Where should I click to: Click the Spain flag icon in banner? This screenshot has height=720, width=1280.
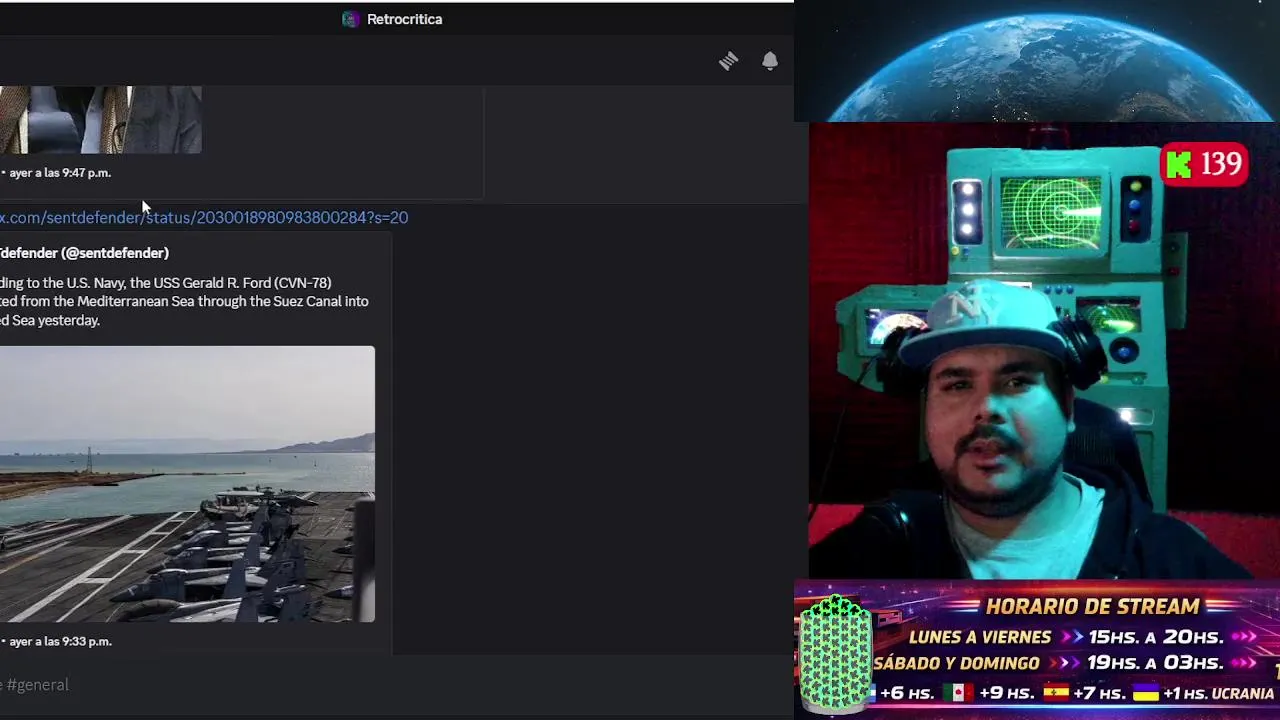(1057, 692)
